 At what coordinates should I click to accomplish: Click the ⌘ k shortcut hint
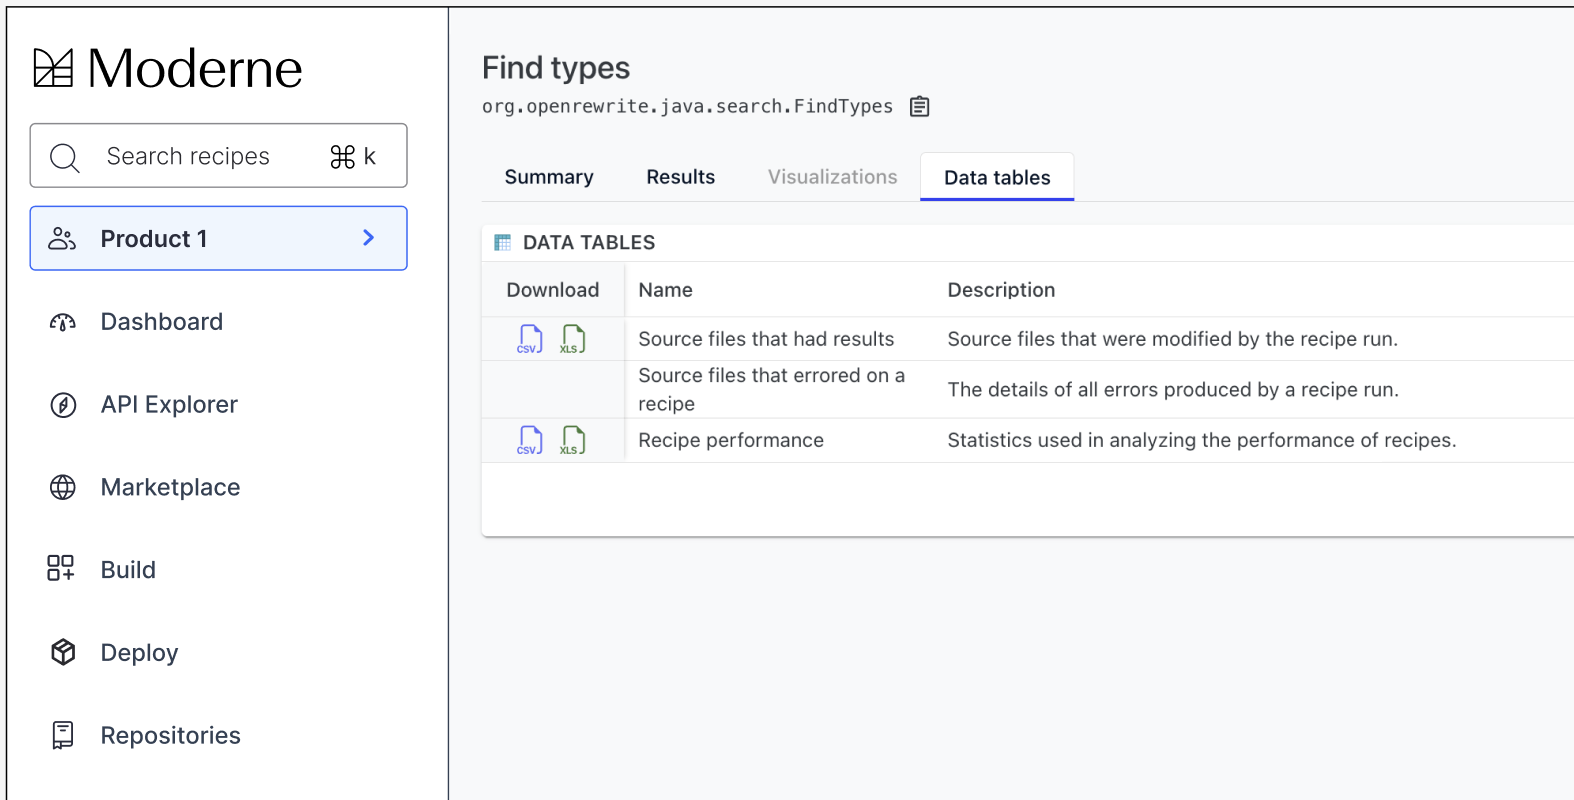[x=353, y=156]
